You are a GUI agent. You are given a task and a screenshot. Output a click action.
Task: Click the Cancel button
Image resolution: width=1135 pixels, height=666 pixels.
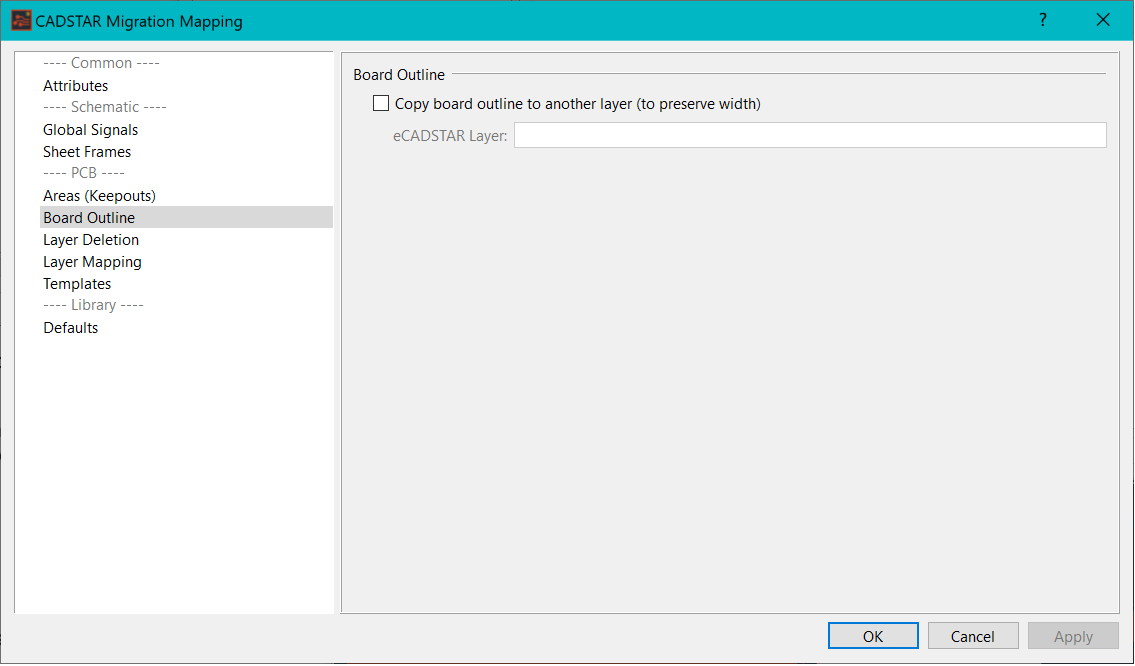point(973,636)
